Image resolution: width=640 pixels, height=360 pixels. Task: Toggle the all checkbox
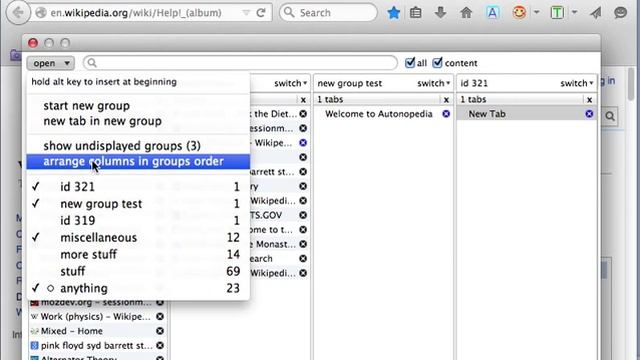[x=410, y=62]
